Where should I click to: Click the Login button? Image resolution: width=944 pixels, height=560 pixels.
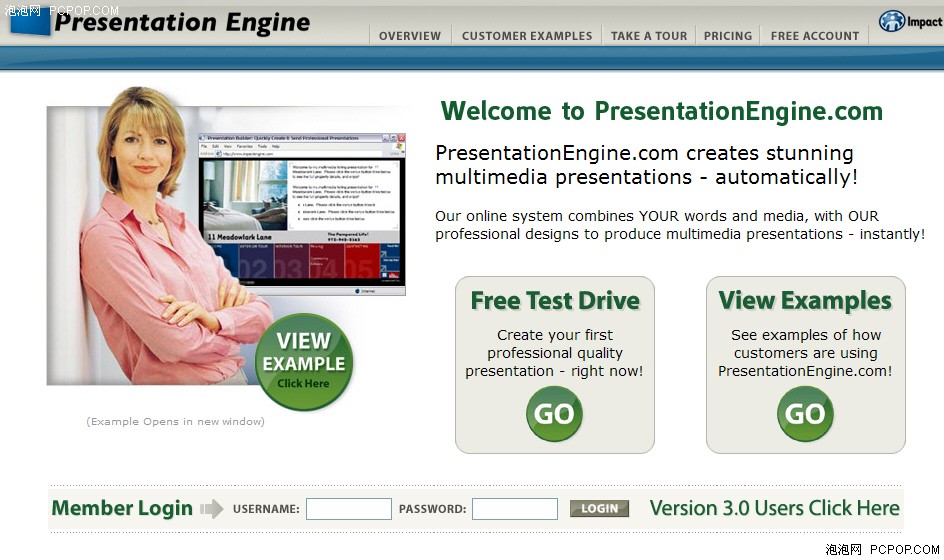[x=599, y=509]
